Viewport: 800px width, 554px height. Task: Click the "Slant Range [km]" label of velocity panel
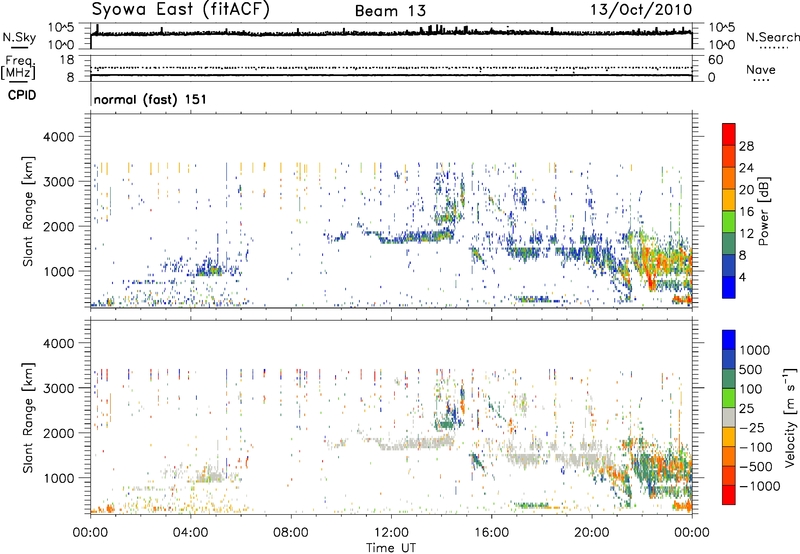pos(28,417)
